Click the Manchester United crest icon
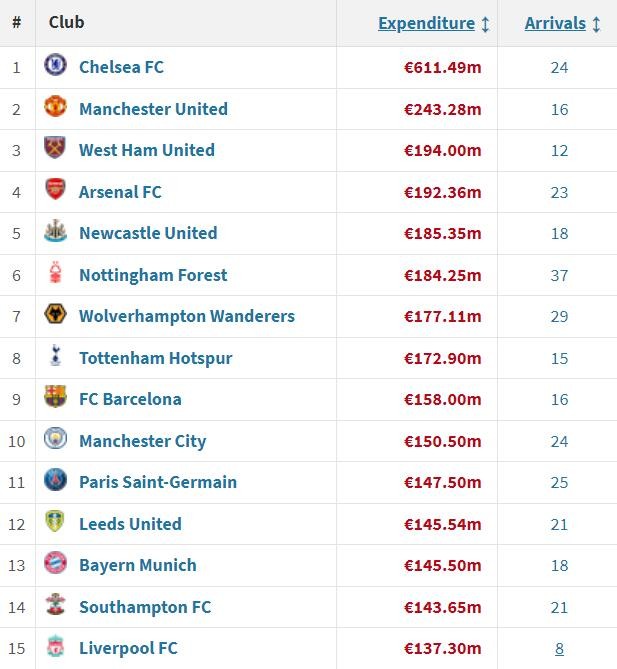This screenshot has width=617, height=669. [56, 108]
